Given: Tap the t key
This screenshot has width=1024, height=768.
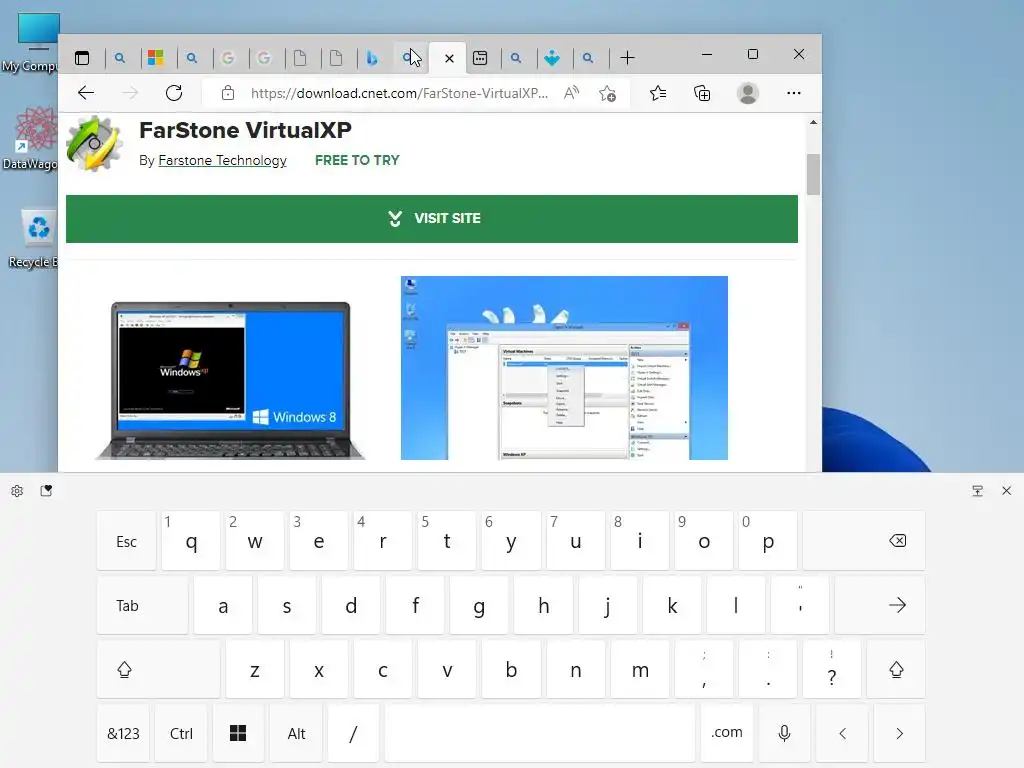Looking at the screenshot, I should point(447,541).
